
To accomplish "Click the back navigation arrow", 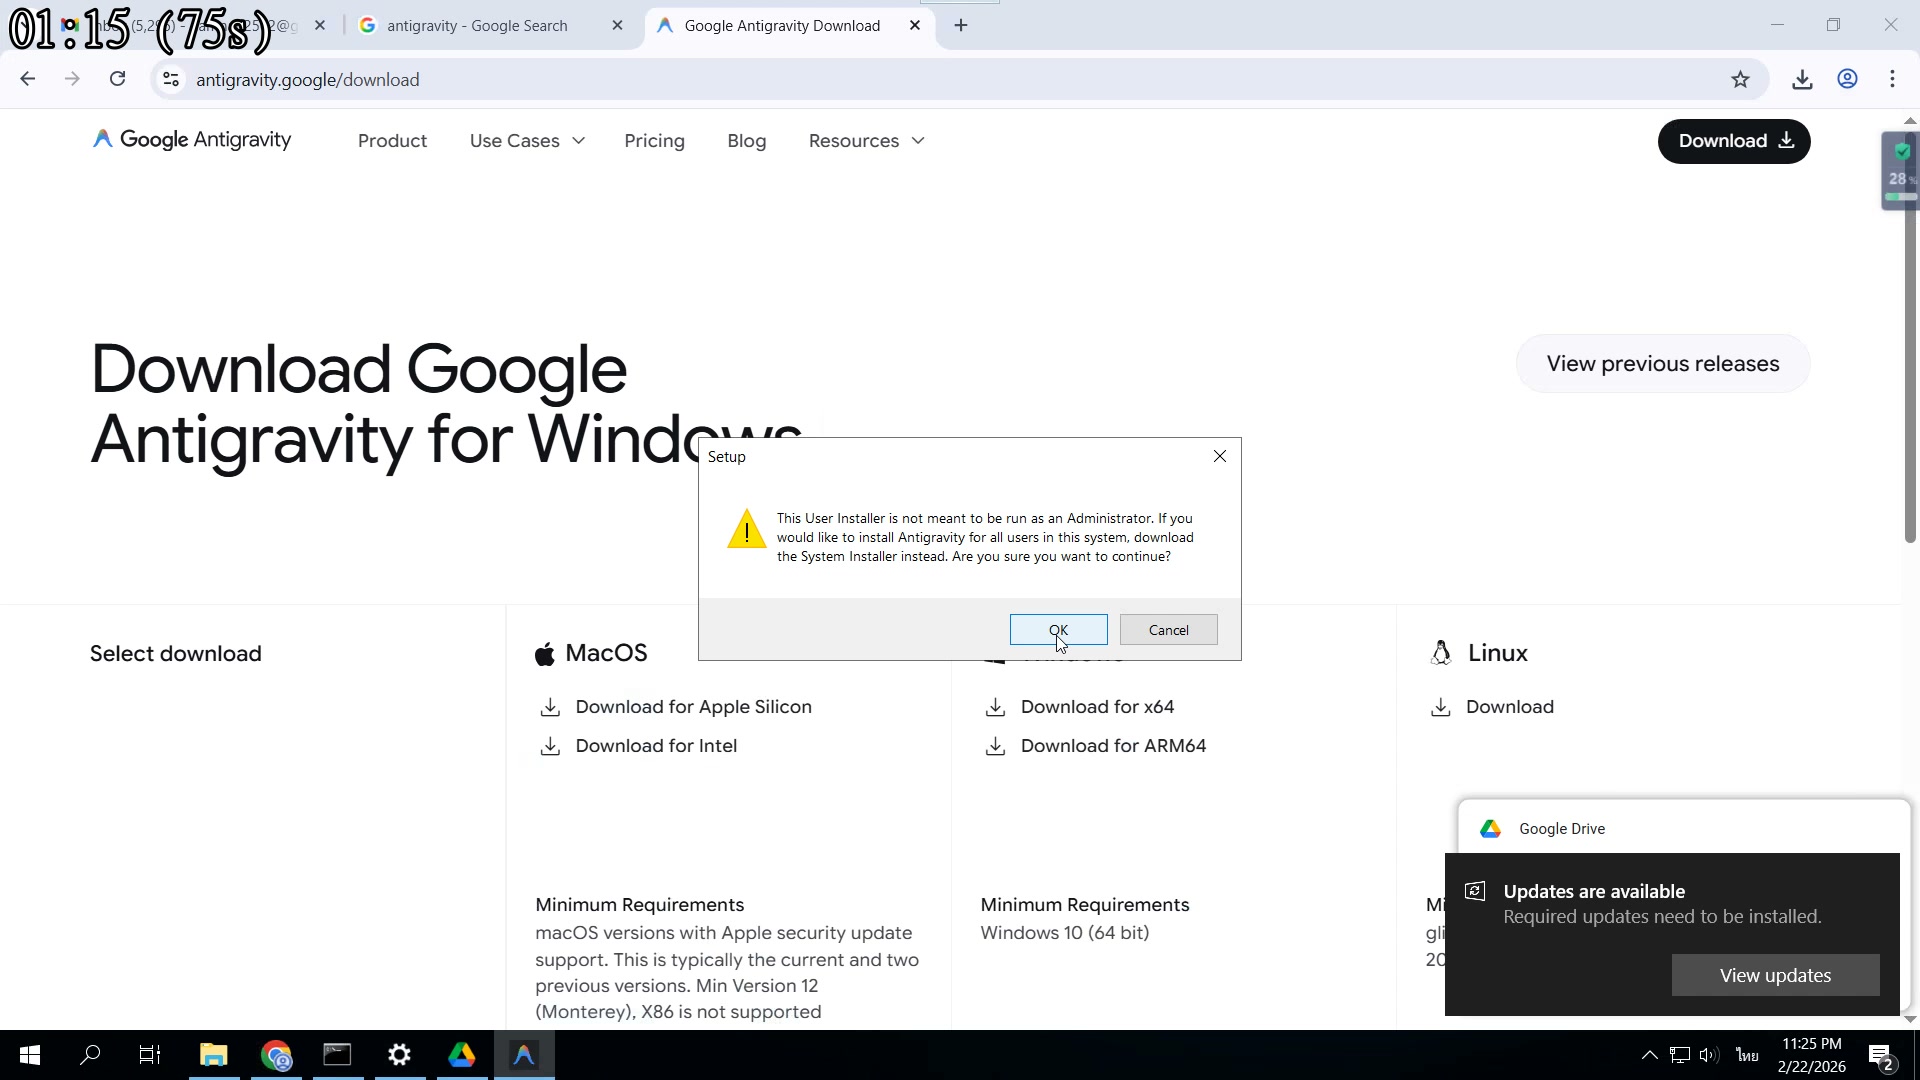I will pos(27,79).
